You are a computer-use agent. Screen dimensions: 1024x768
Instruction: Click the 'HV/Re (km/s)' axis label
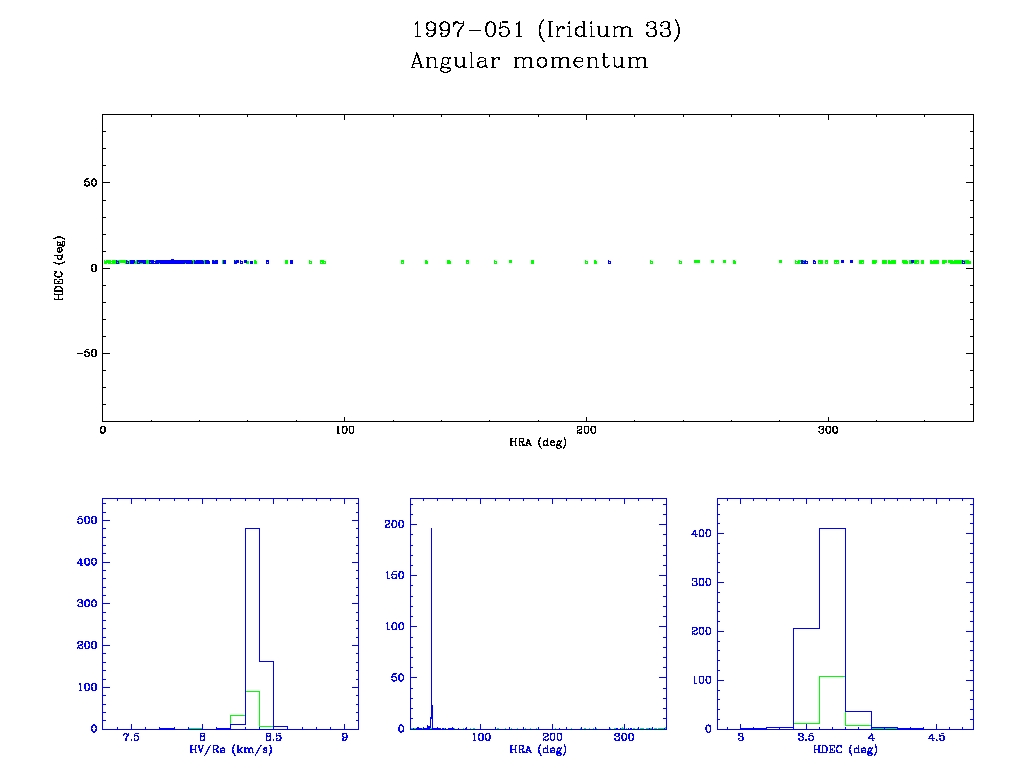(230, 750)
